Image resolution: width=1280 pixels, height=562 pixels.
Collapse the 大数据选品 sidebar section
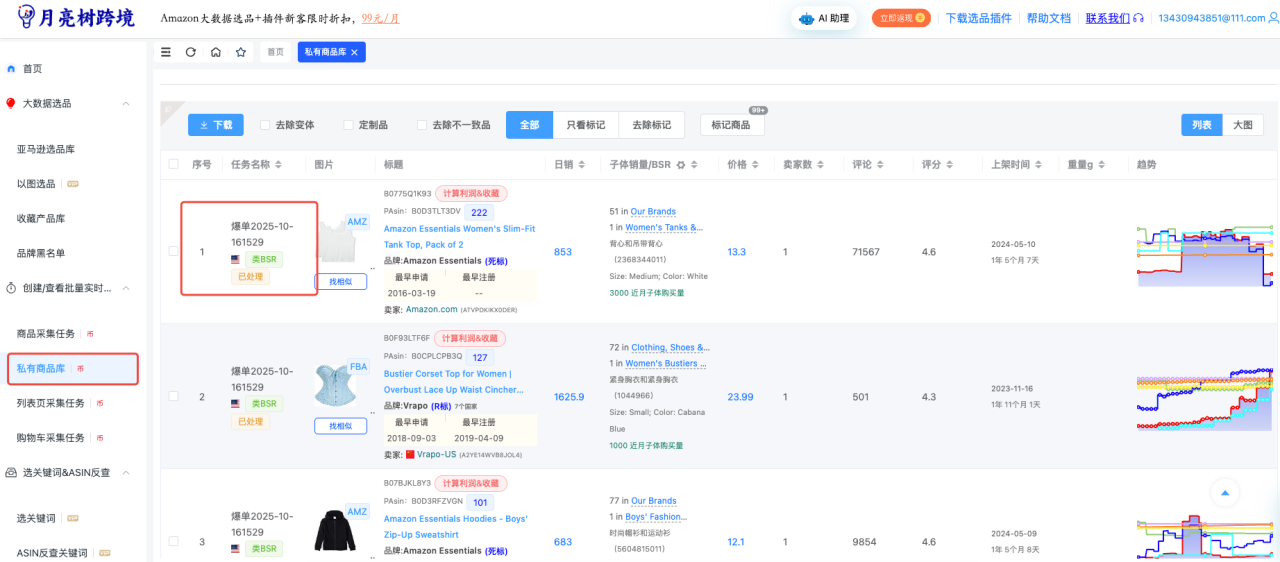pyautogui.click(x=126, y=103)
